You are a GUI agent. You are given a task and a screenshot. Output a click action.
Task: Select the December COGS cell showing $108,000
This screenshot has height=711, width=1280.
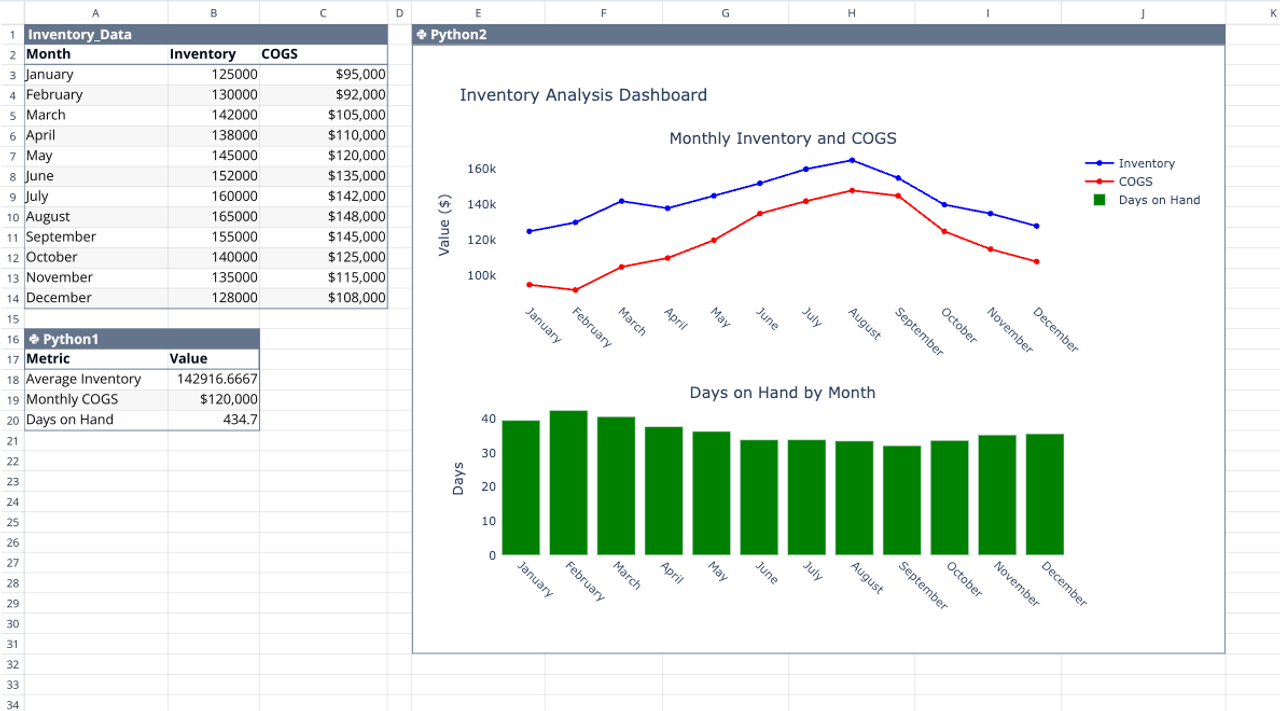click(322, 297)
